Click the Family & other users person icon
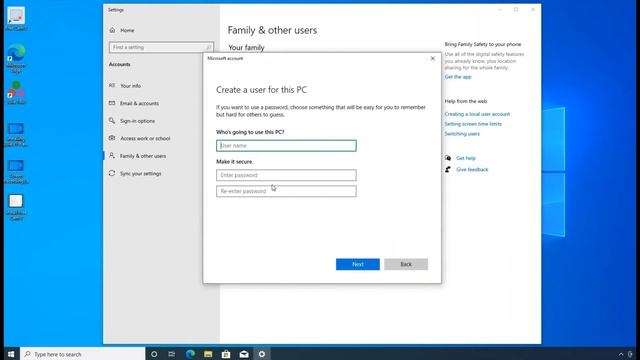This screenshot has width=640, height=360. click(112, 156)
